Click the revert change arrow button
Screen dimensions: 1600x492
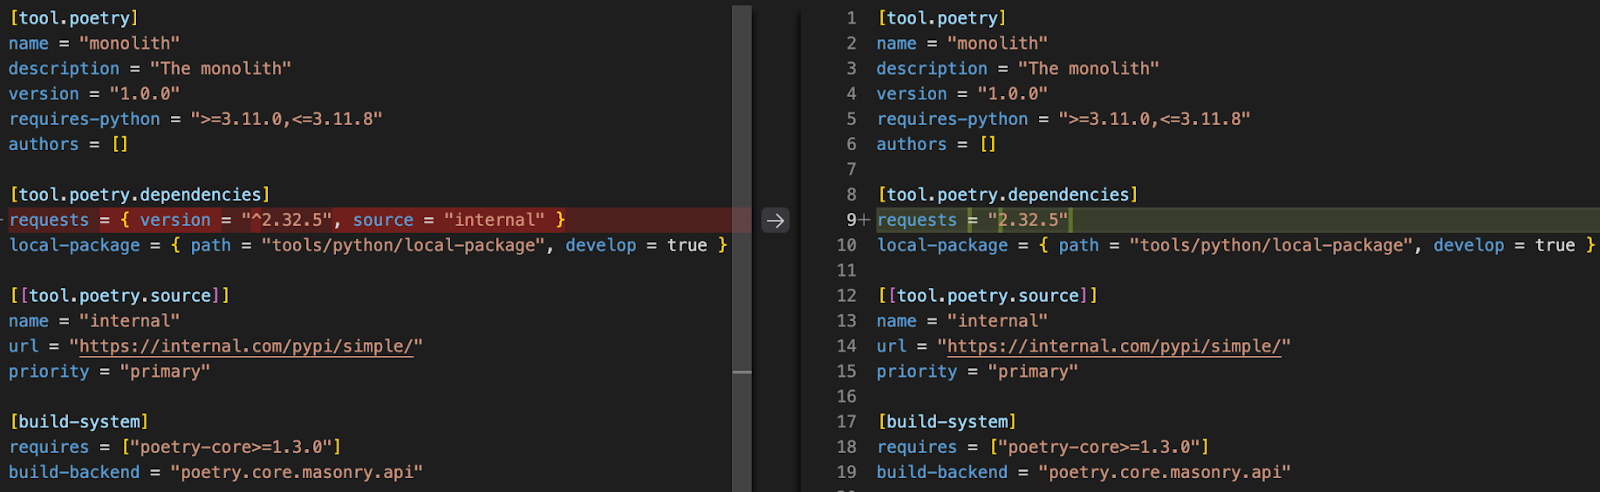tap(775, 220)
